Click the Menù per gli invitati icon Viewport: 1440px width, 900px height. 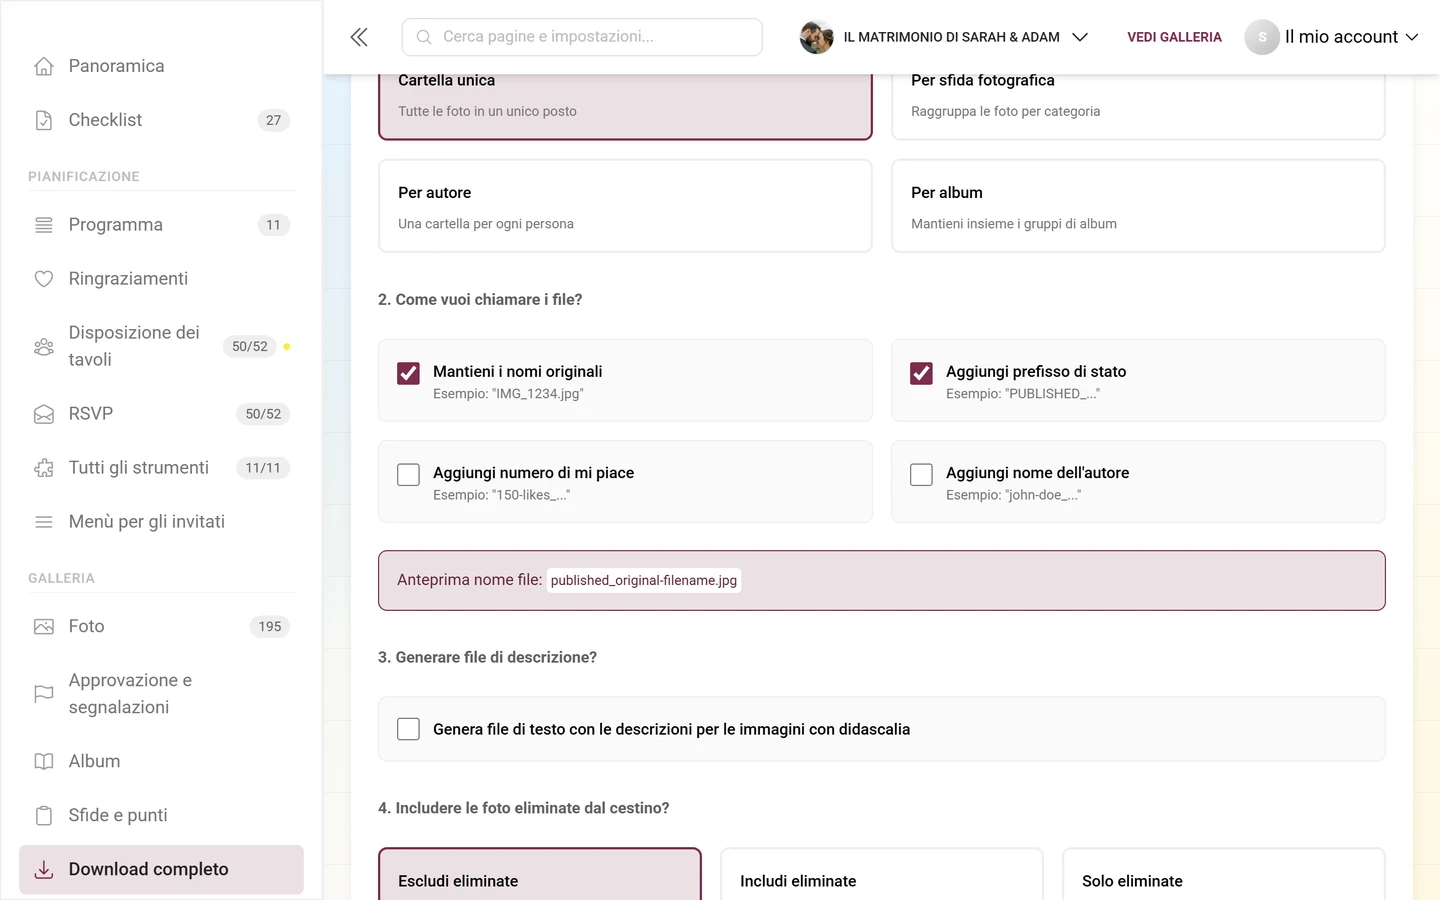pyautogui.click(x=44, y=522)
